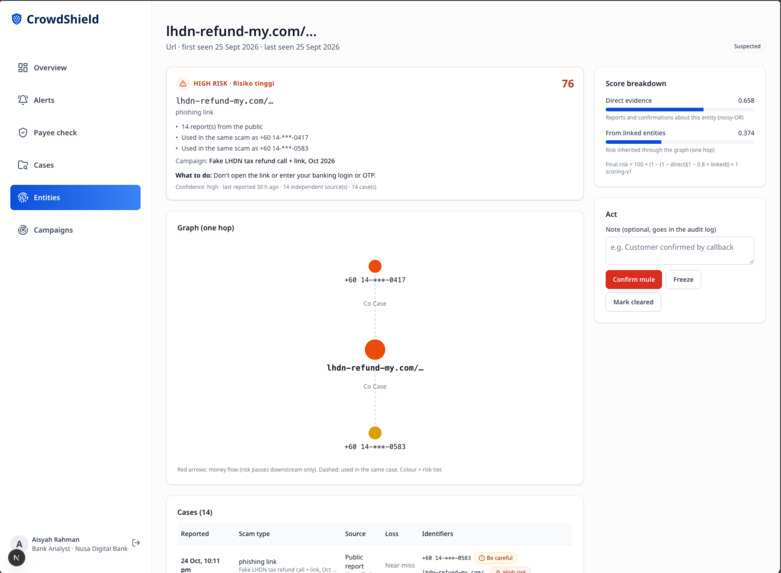Click the linked entities value 0.374
The width and height of the screenshot is (781, 573).
tap(746, 133)
